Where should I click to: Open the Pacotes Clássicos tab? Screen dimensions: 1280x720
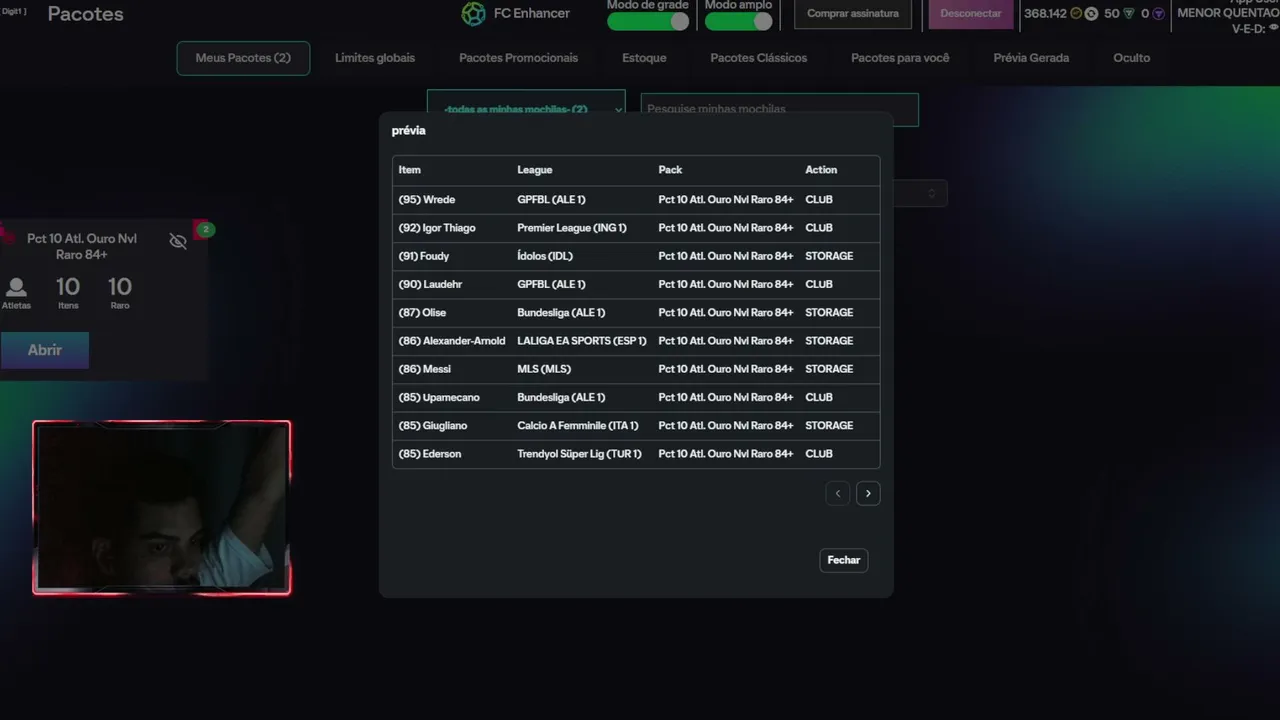pyautogui.click(x=759, y=58)
